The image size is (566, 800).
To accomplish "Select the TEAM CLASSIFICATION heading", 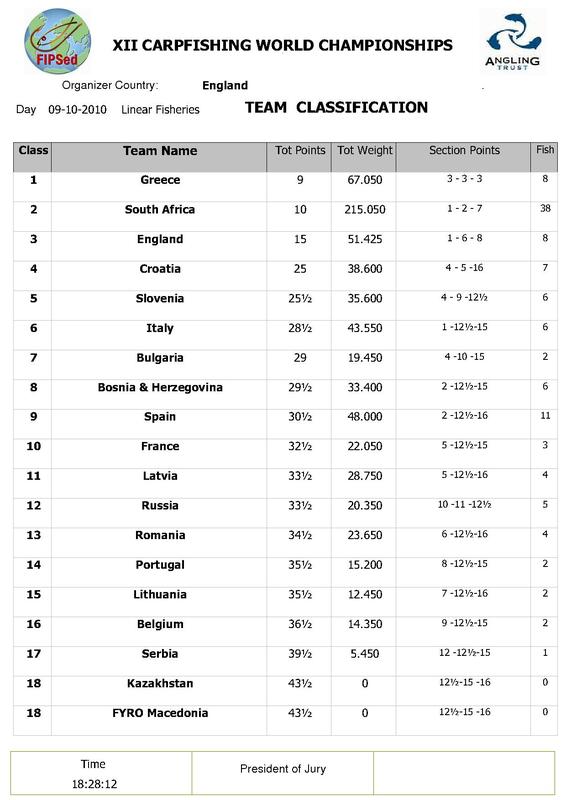I will (x=336, y=108).
